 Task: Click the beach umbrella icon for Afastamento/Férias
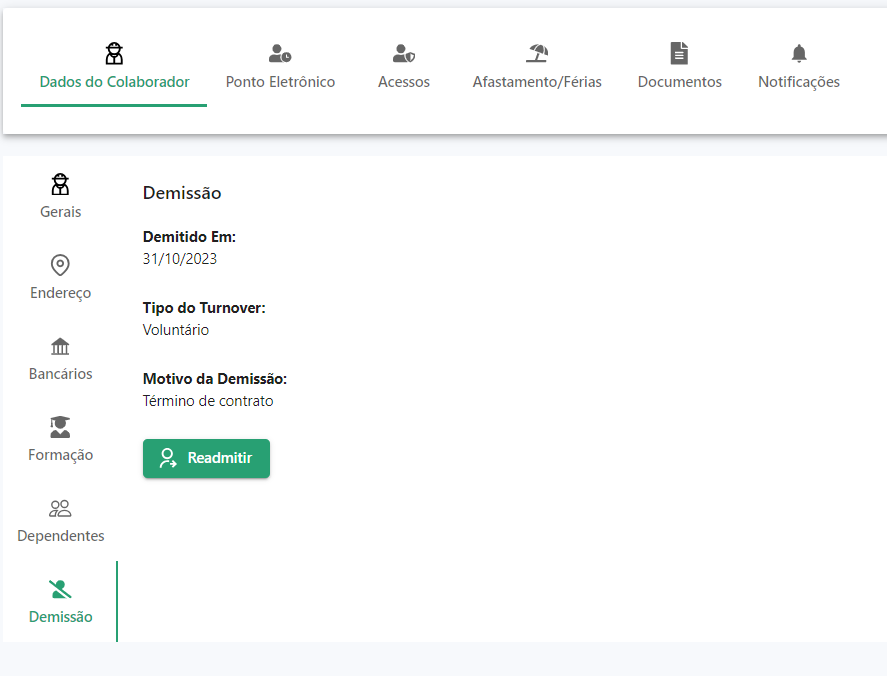[537, 53]
